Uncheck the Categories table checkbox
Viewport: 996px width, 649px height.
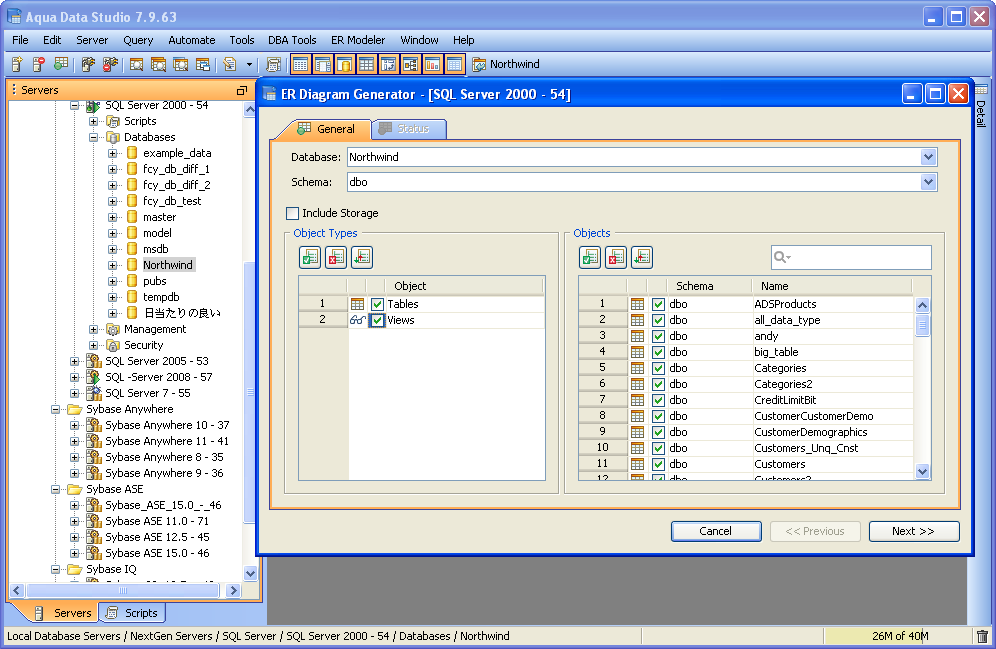(658, 368)
